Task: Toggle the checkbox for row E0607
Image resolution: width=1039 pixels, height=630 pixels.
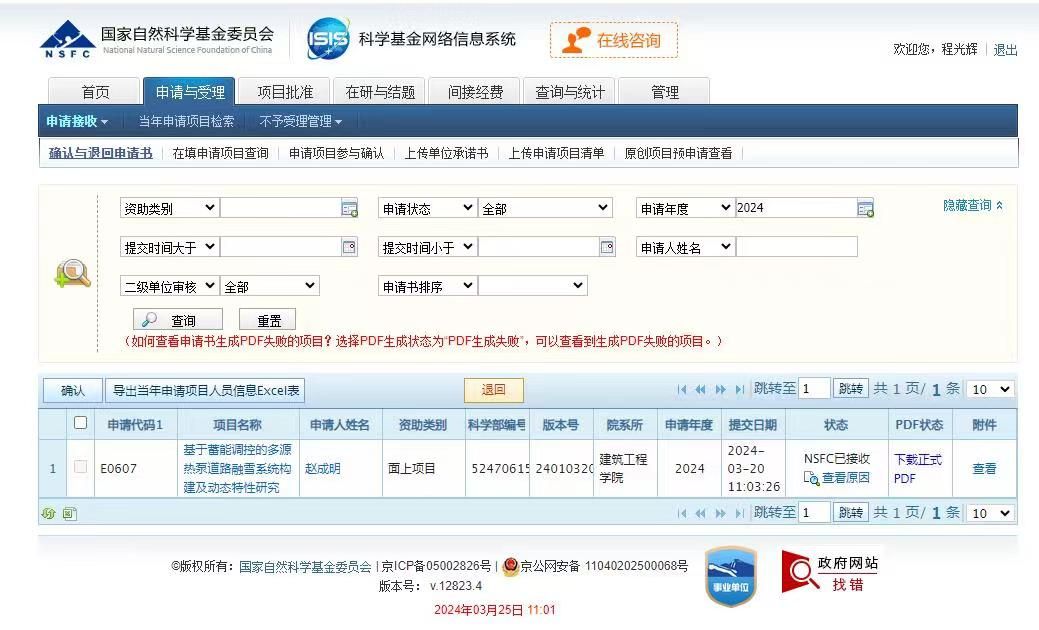Action: point(81,466)
